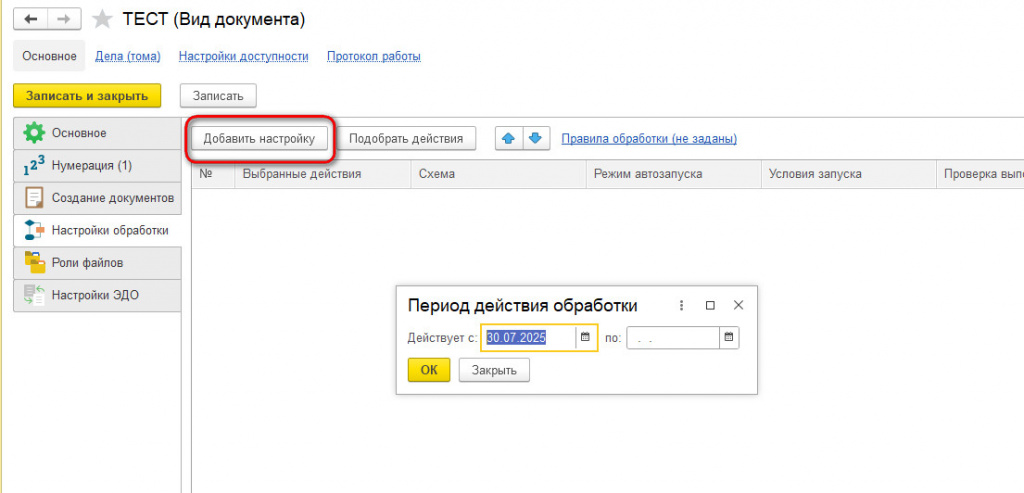Confirm the period with OK button
The height and width of the screenshot is (493, 1024).
pos(429,370)
